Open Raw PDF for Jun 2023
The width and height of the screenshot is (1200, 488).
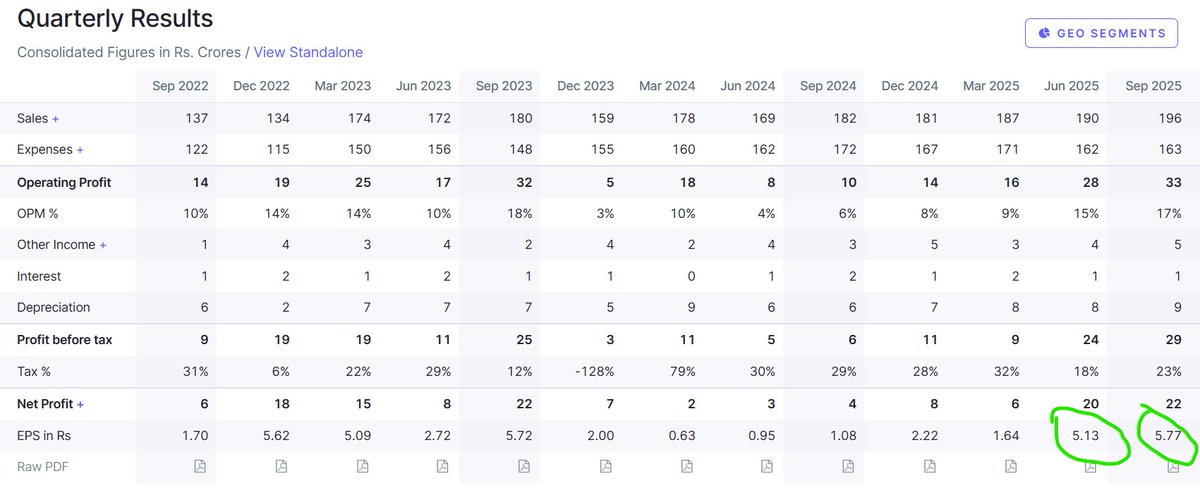click(443, 467)
